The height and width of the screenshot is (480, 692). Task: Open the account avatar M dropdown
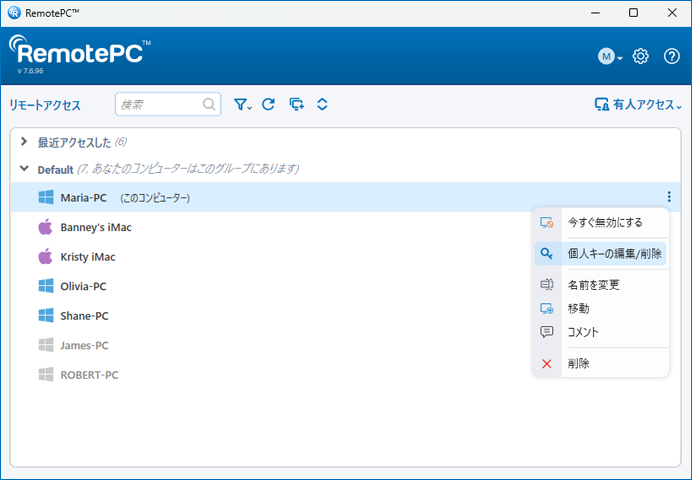tap(609, 56)
